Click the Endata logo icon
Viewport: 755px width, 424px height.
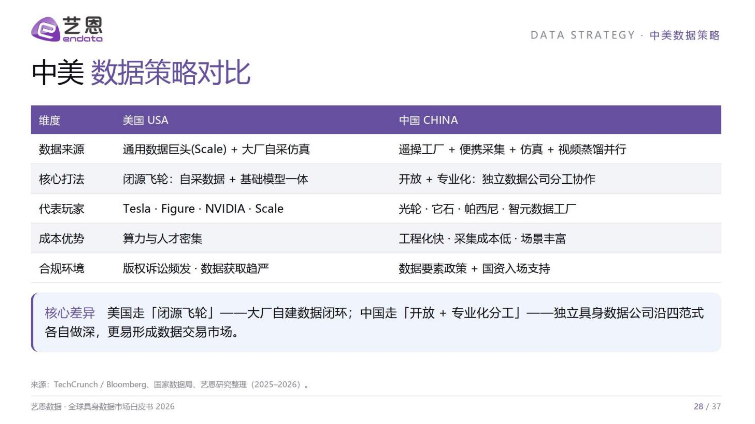pos(67,29)
